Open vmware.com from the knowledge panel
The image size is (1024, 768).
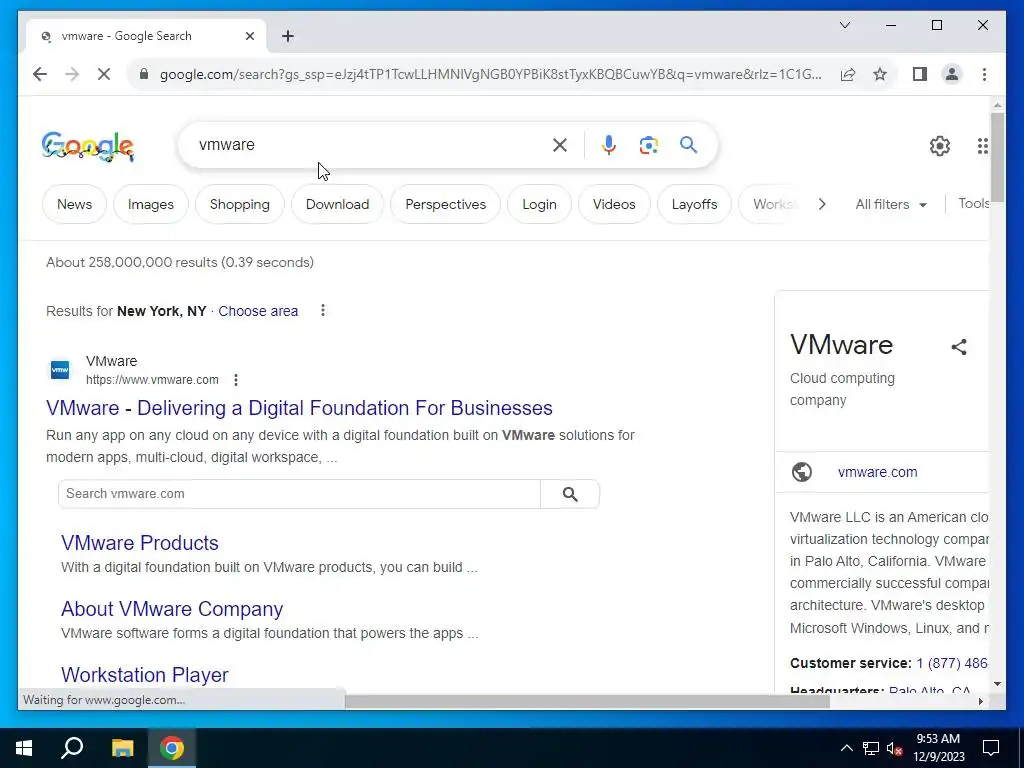(877, 472)
